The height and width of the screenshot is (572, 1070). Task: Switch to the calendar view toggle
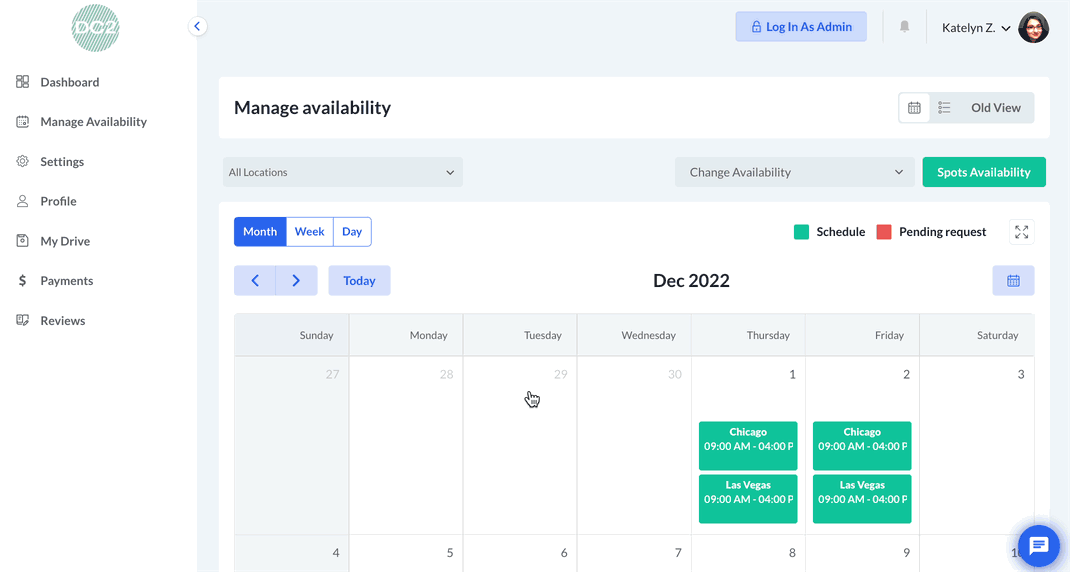point(914,108)
